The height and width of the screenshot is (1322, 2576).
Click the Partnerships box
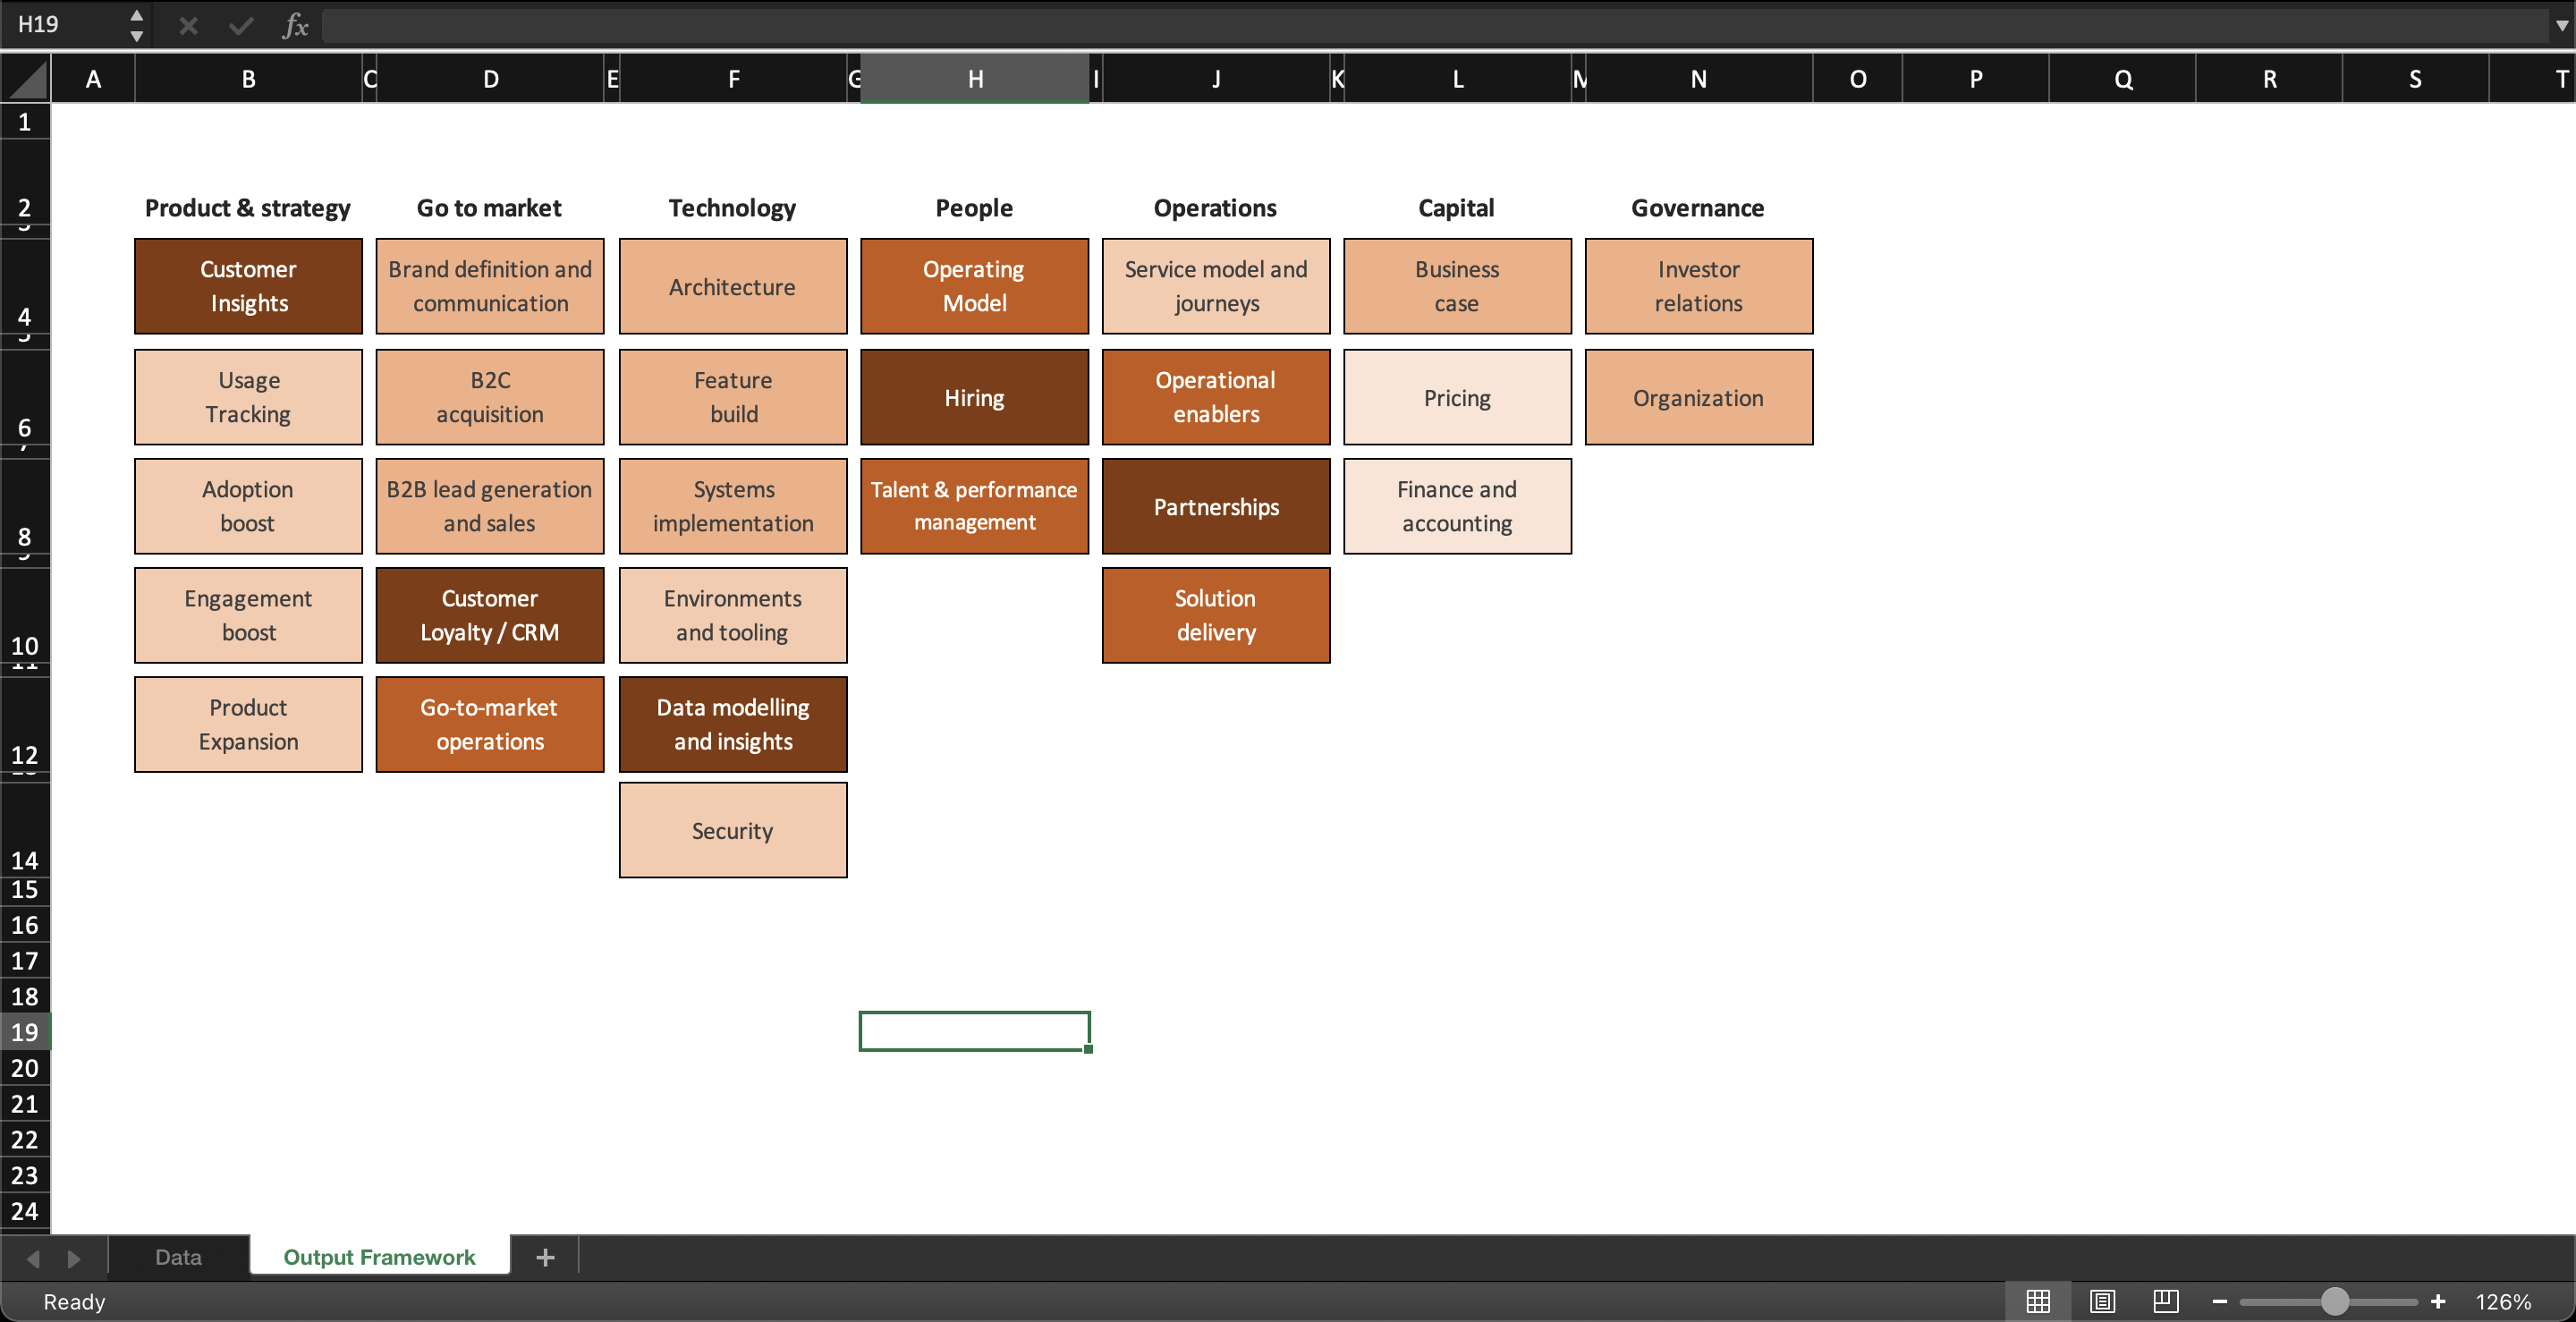tap(1216, 506)
